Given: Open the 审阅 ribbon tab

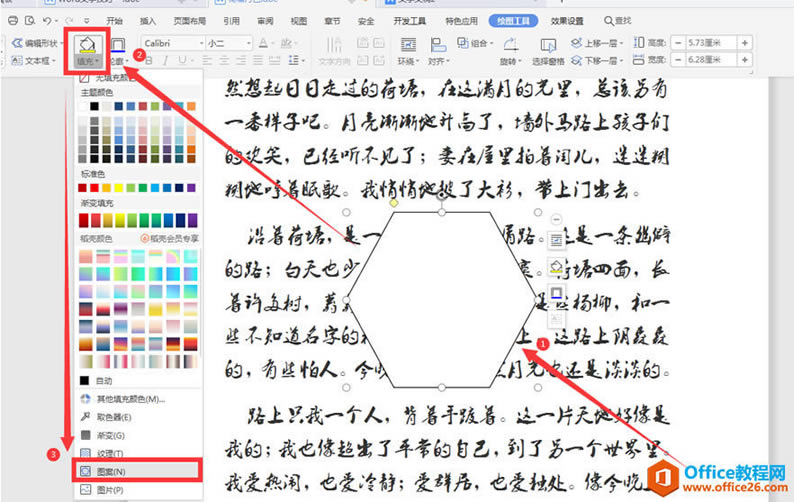Looking at the screenshot, I should [265, 21].
